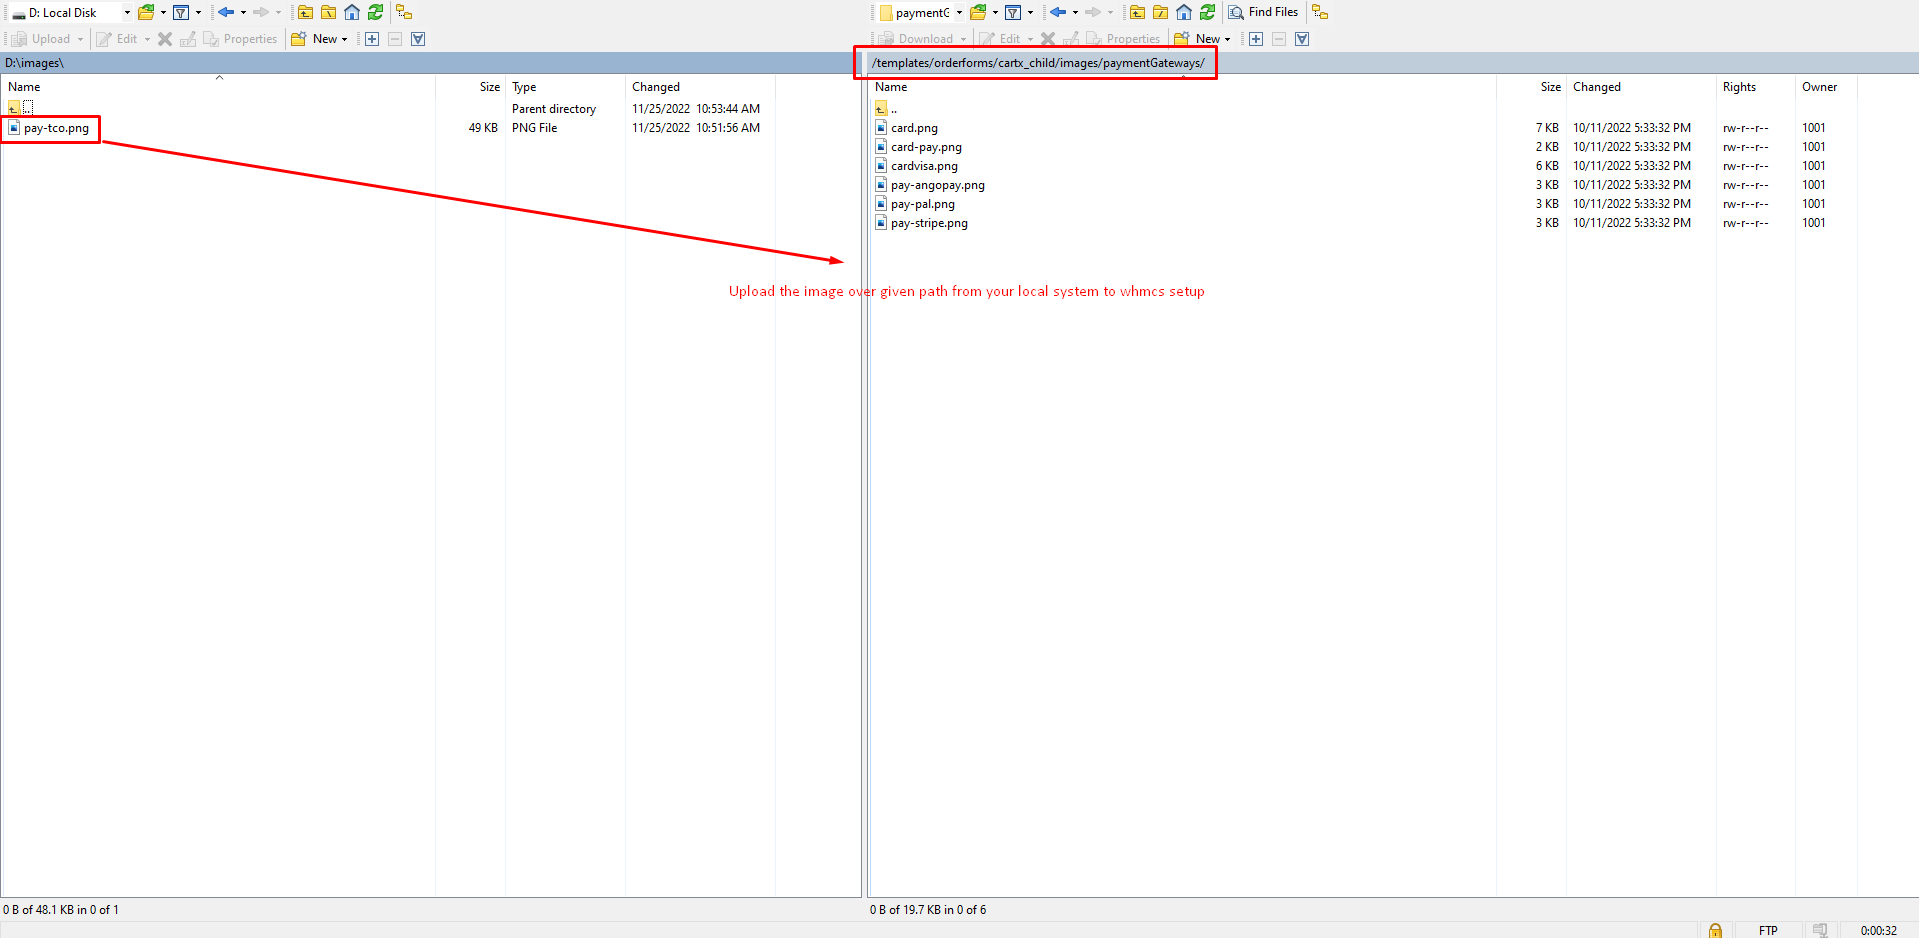Go to local parent directory icon
1919x938 pixels.
(x=305, y=13)
